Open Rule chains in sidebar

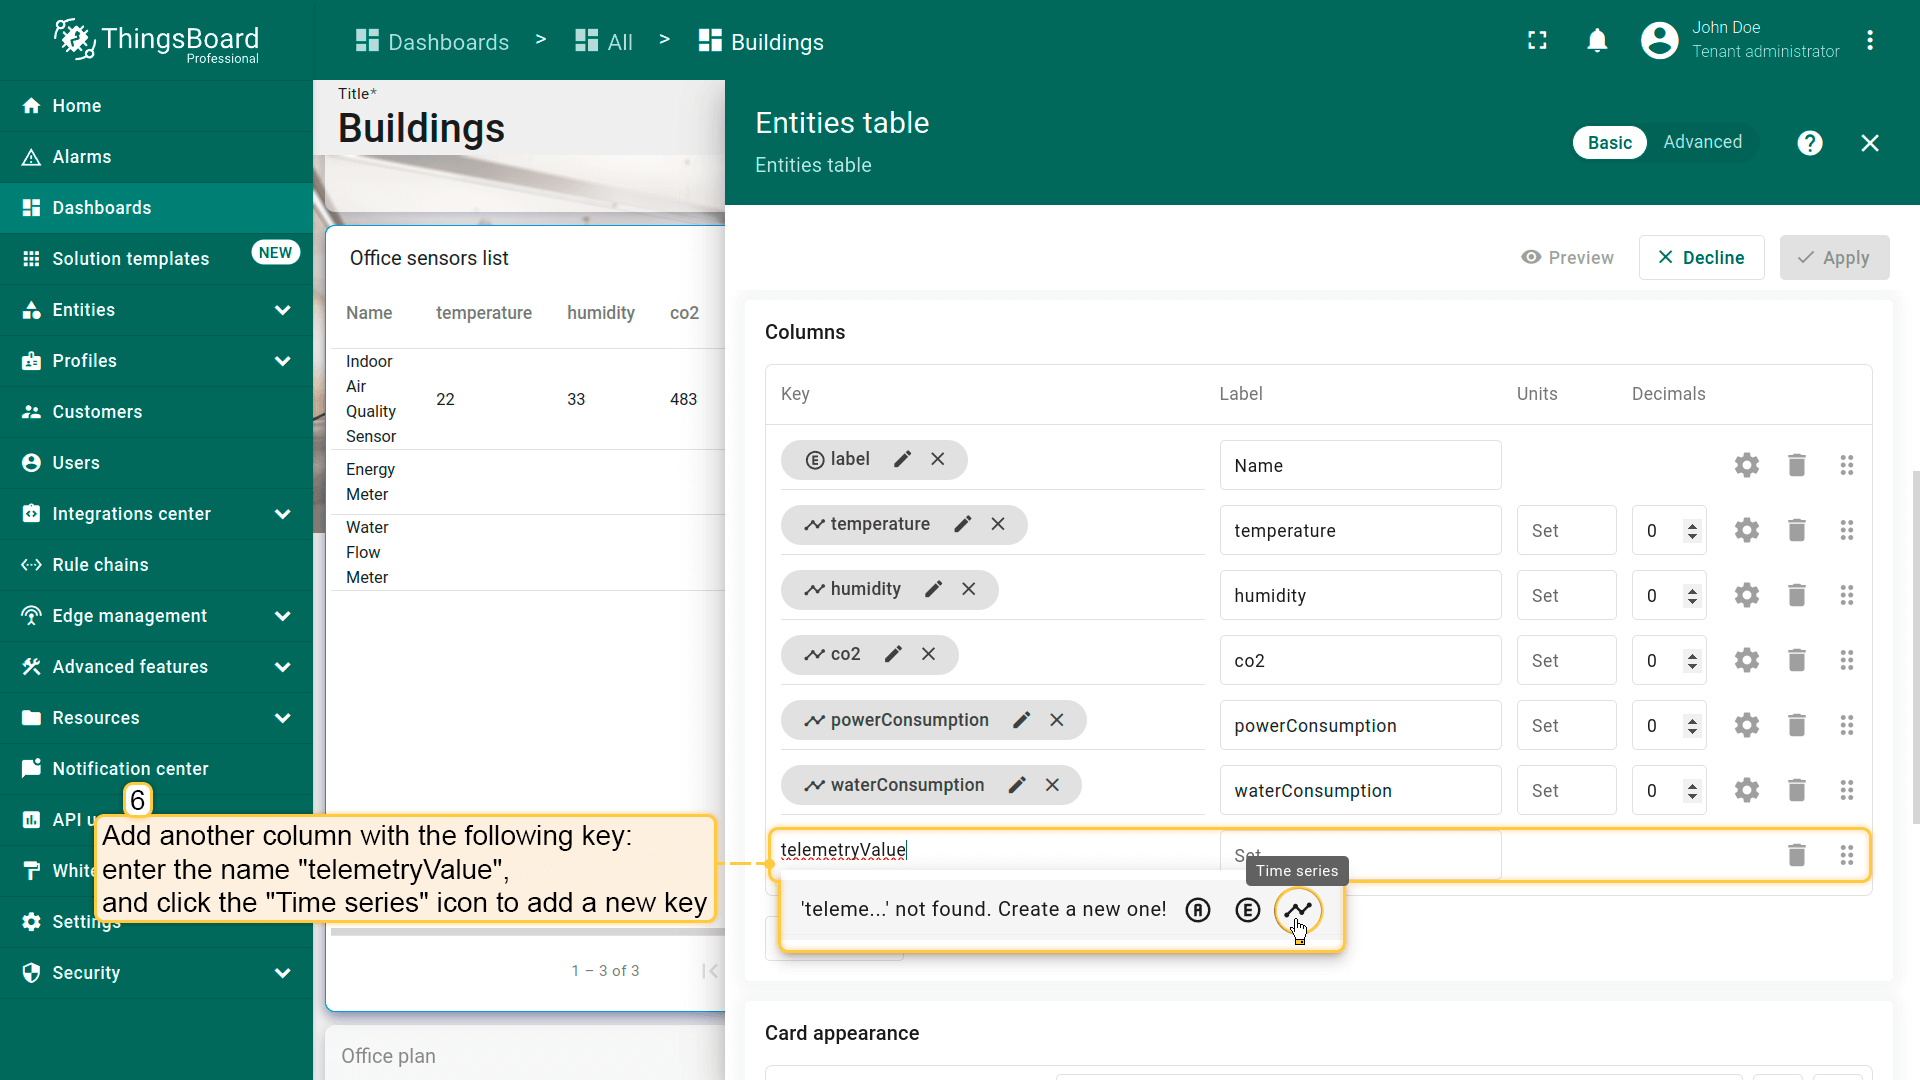click(100, 565)
